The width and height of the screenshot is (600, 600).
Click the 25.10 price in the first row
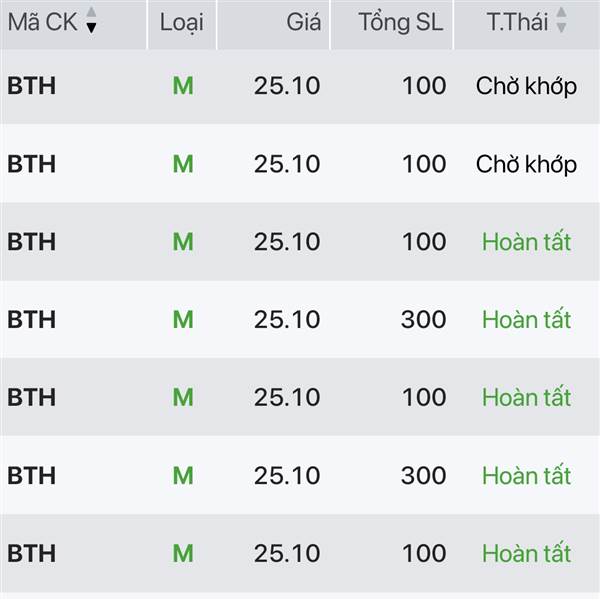click(287, 86)
